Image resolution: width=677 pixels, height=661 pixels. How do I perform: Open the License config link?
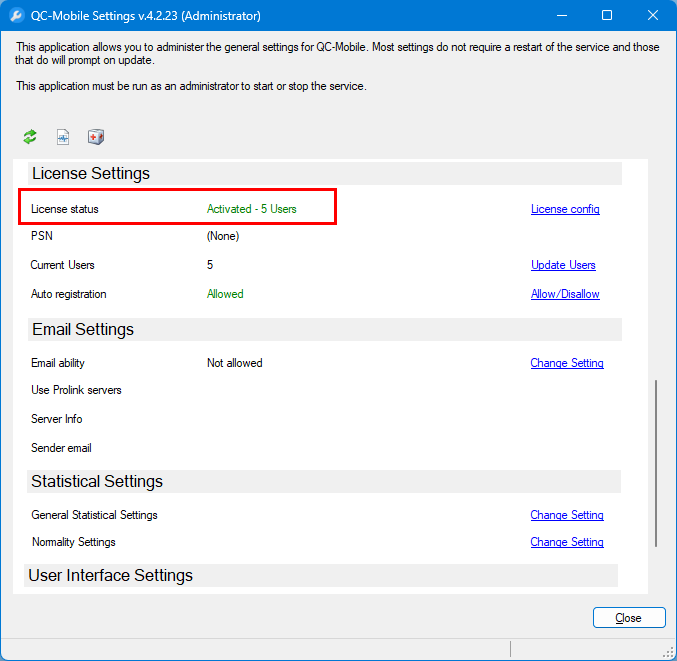pyautogui.click(x=565, y=209)
